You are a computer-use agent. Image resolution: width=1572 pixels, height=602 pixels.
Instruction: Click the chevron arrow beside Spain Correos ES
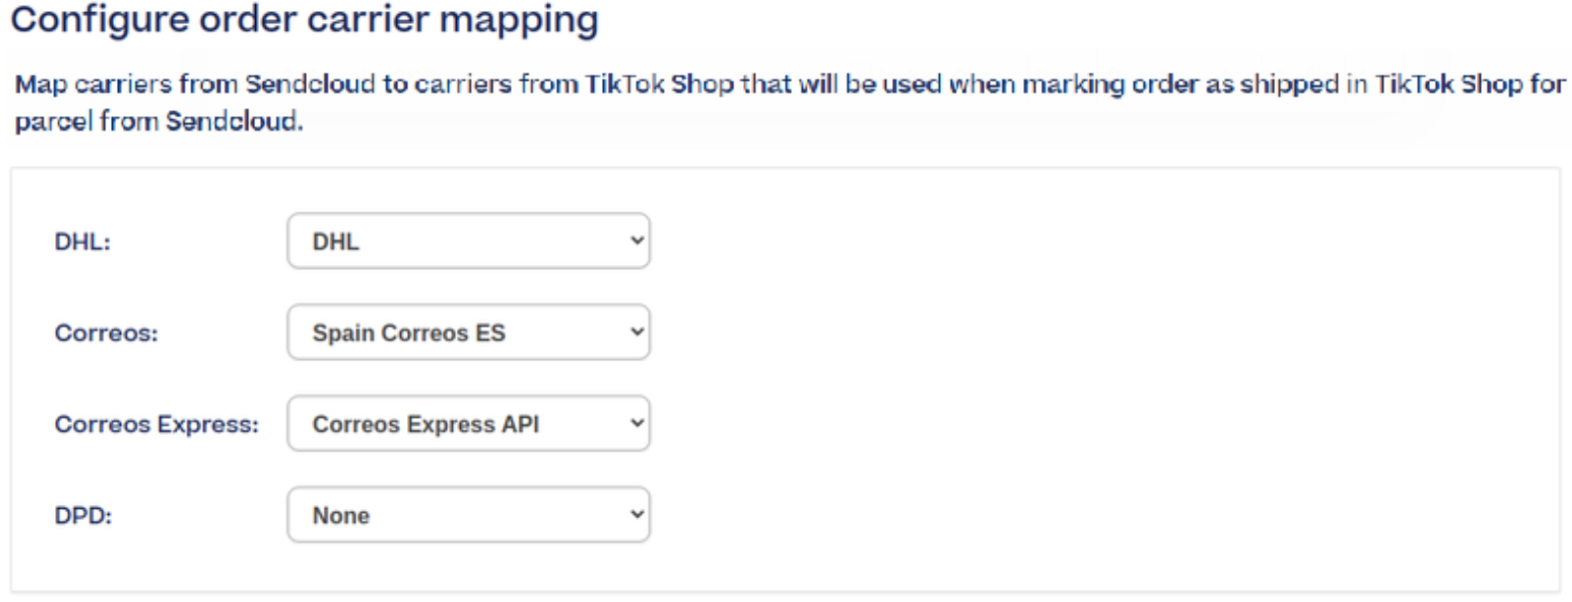click(636, 332)
